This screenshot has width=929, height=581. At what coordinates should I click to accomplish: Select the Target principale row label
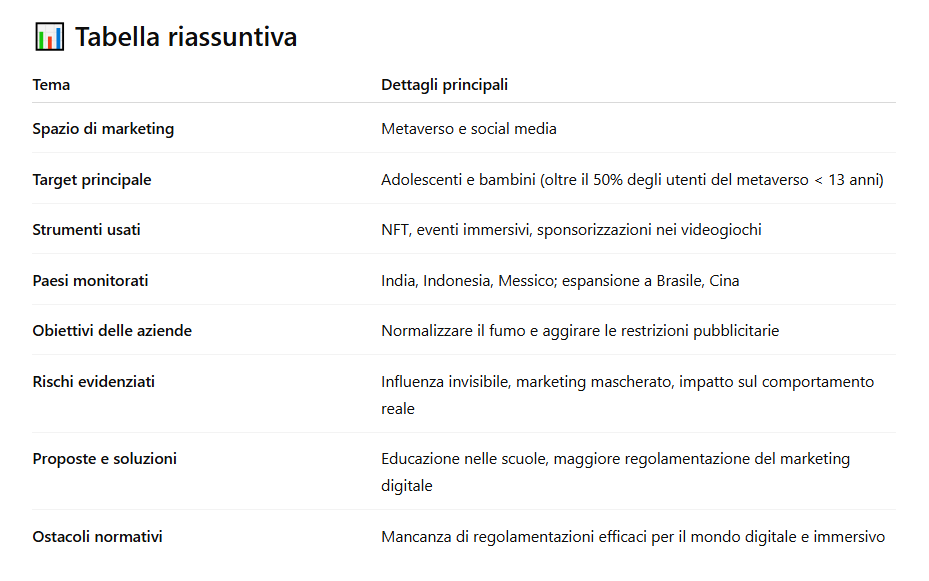point(92,179)
